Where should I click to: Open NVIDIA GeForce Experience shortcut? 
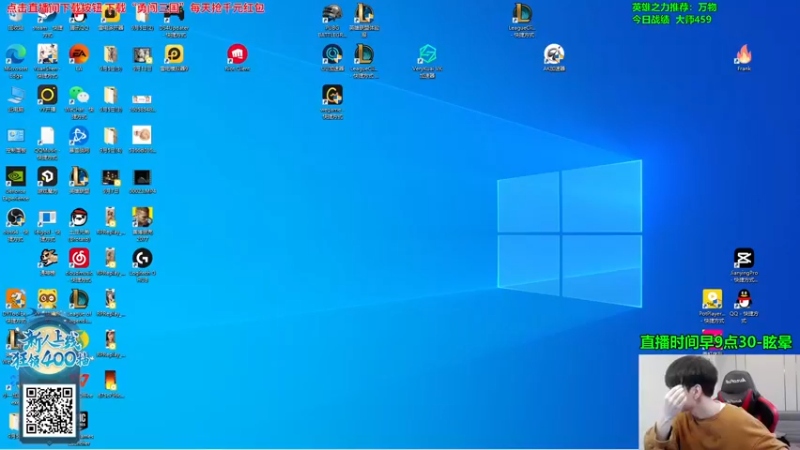(16, 177)
